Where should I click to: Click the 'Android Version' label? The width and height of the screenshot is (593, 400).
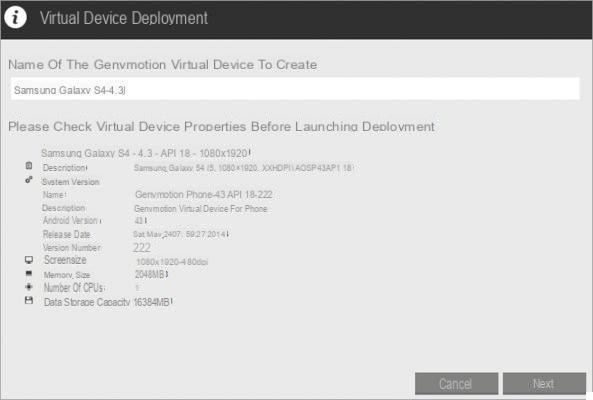pos(72,220)
